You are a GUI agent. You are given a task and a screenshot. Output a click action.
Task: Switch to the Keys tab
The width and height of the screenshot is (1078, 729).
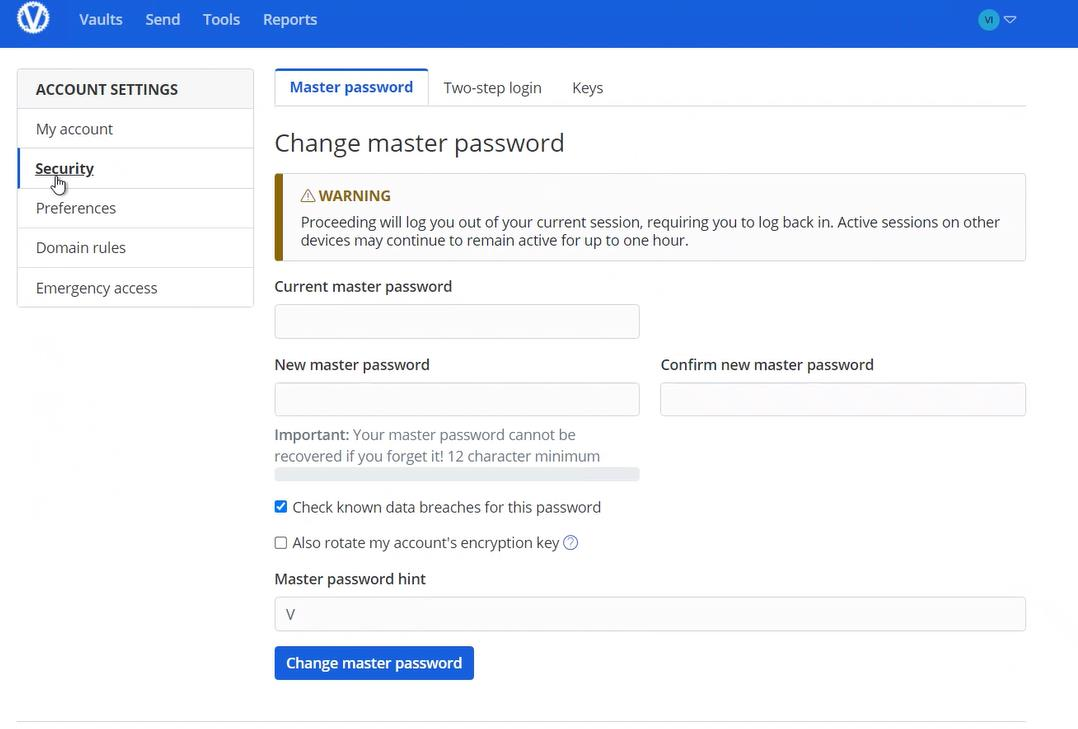[587, 88]
